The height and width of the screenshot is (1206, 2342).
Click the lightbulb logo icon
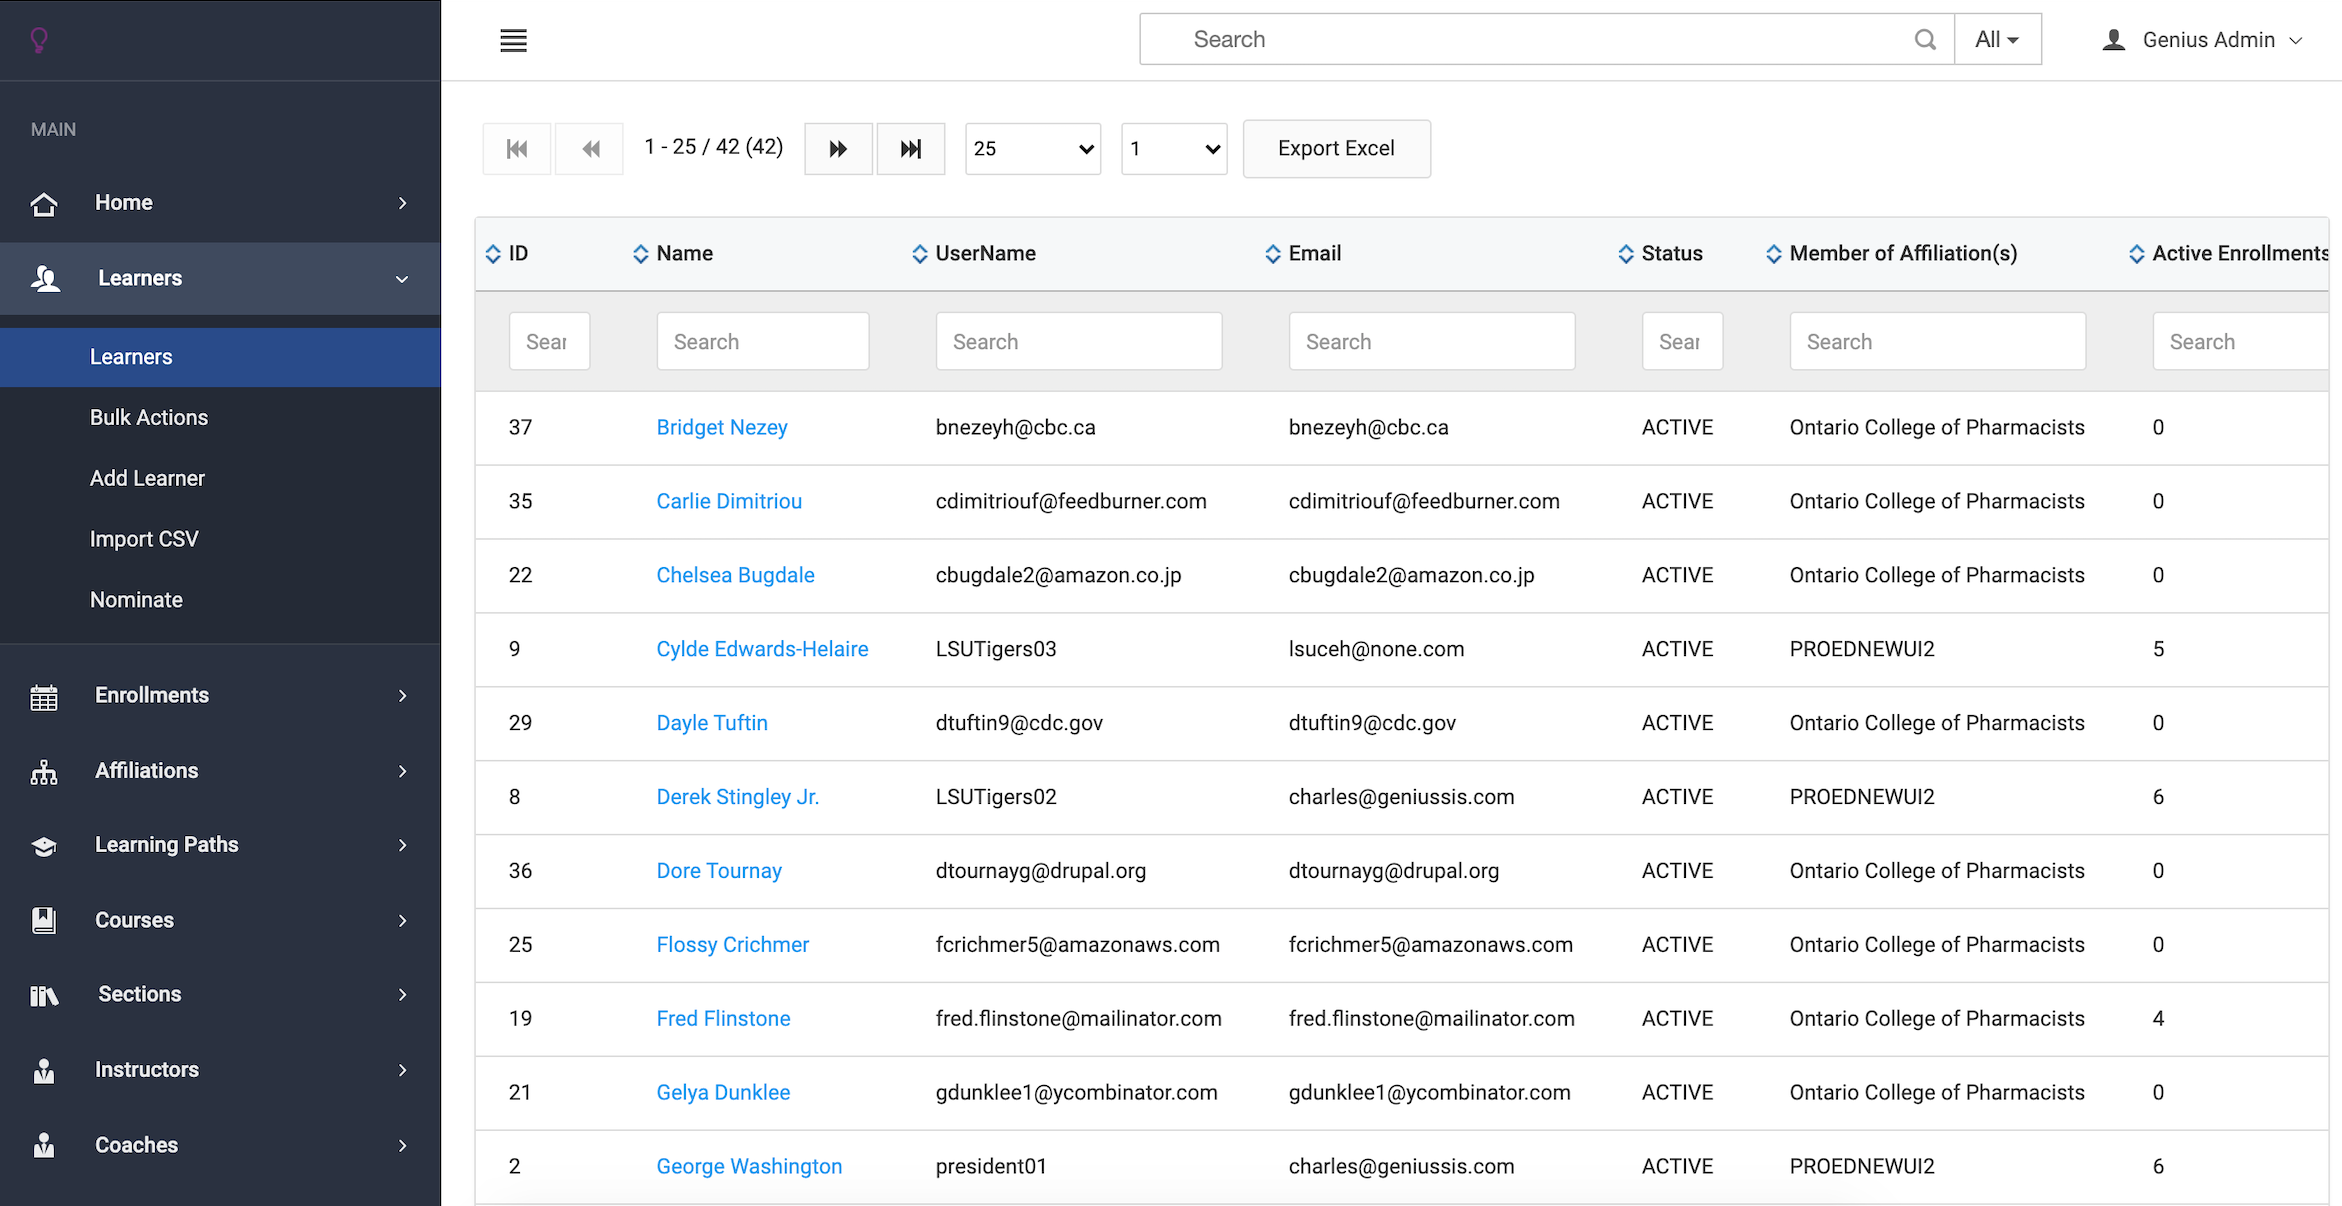click(x=39, y=40)
